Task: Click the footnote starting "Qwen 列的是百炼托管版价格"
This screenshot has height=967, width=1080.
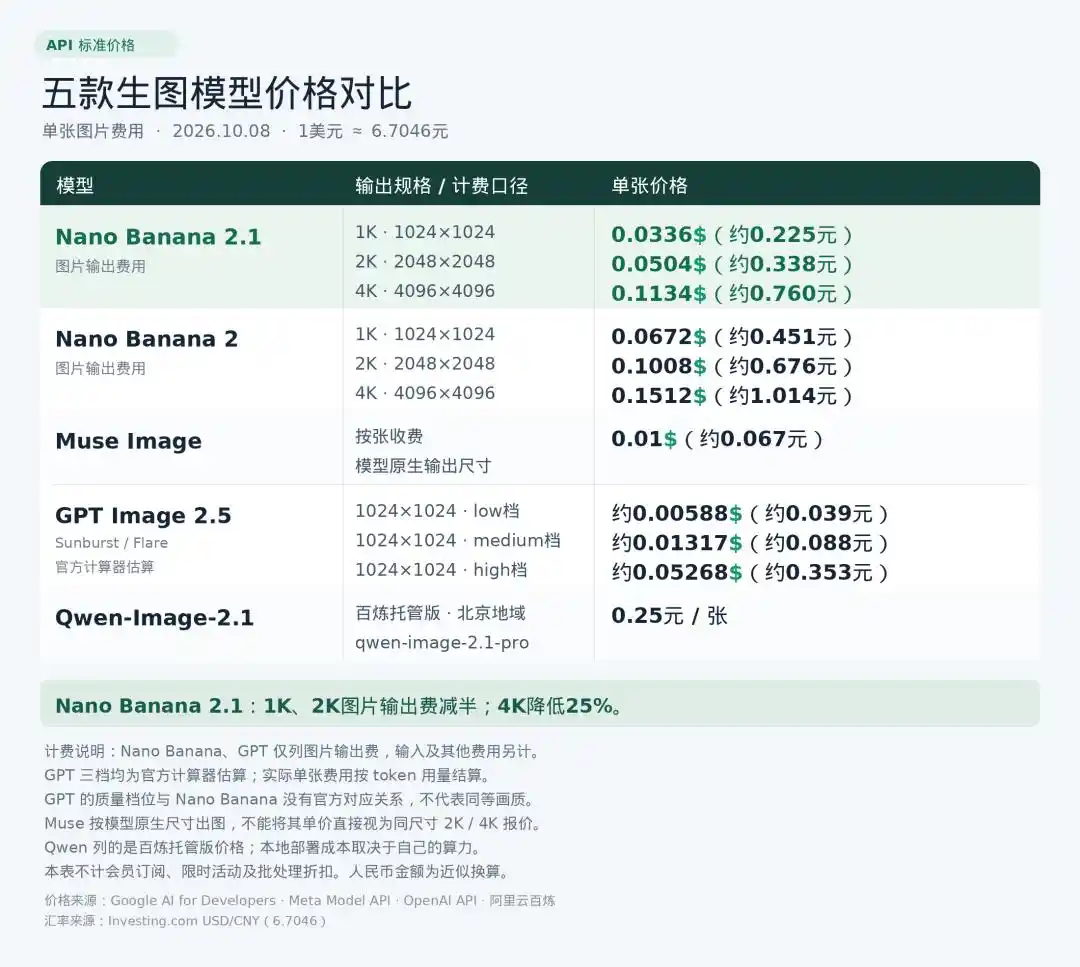Action: 263,848
